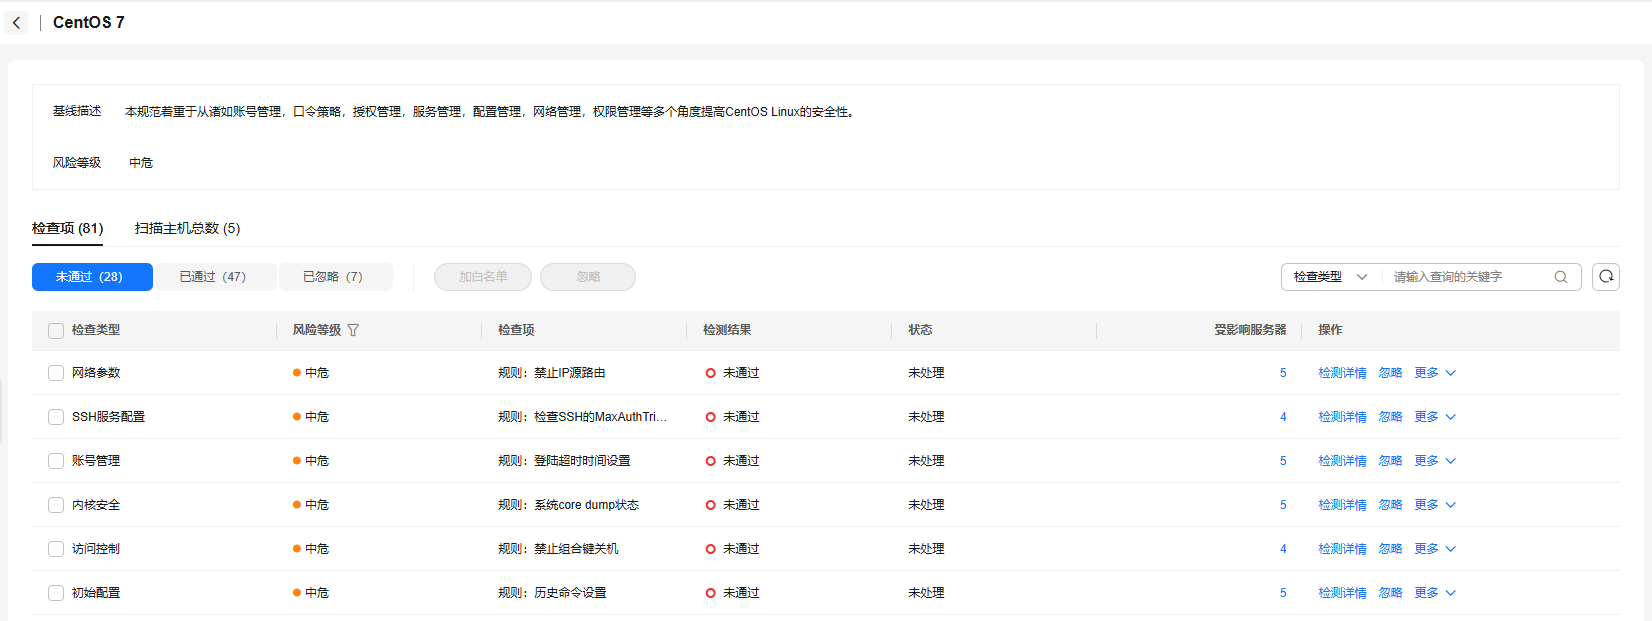Click the rule text 系统core dump状态
The image size is (1652, 621).
coord(586,505)
